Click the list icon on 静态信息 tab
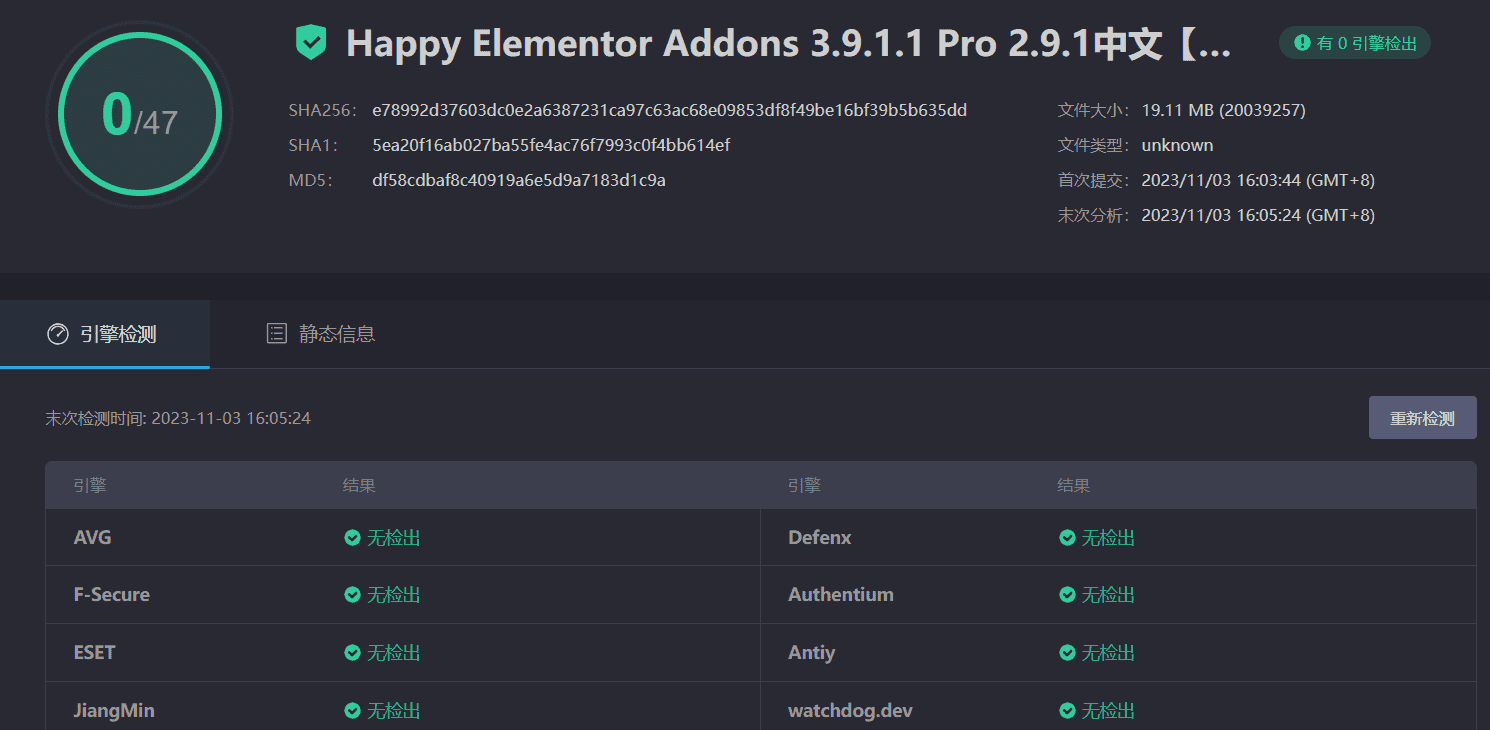This screenshot has width=1490, height=730. (x=277, y=334)
